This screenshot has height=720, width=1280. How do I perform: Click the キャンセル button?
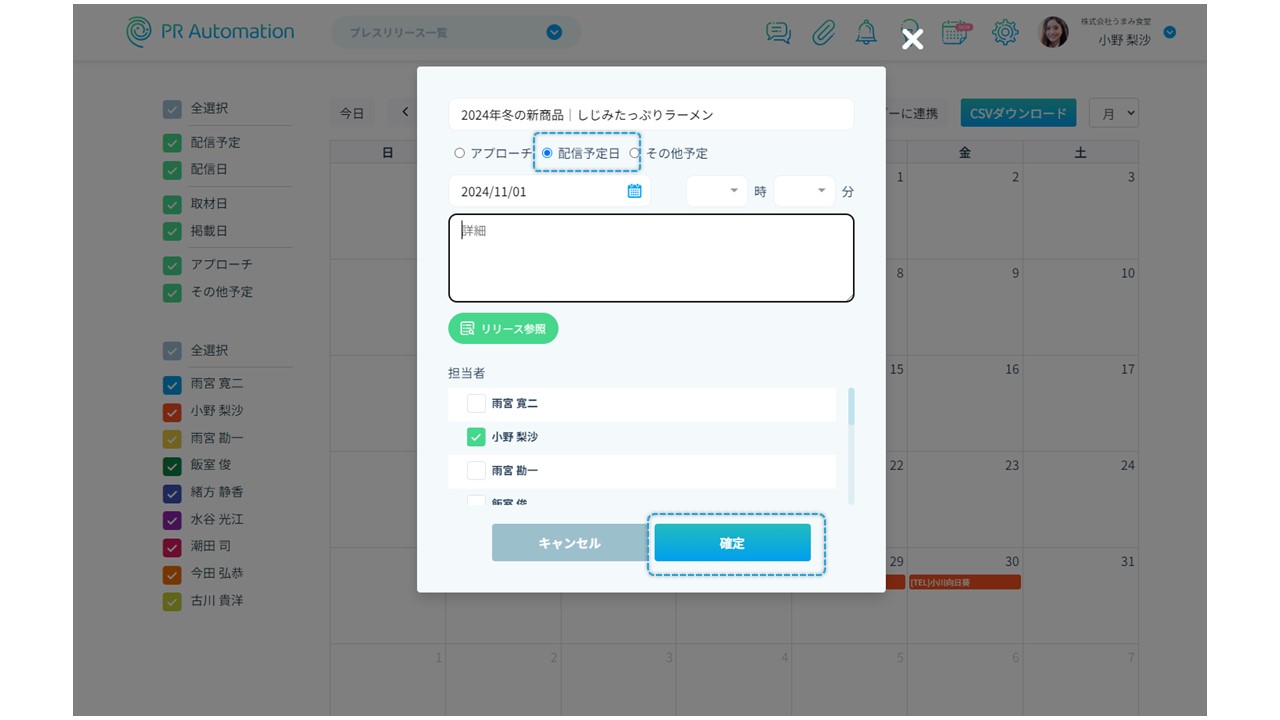coord(569,543)
